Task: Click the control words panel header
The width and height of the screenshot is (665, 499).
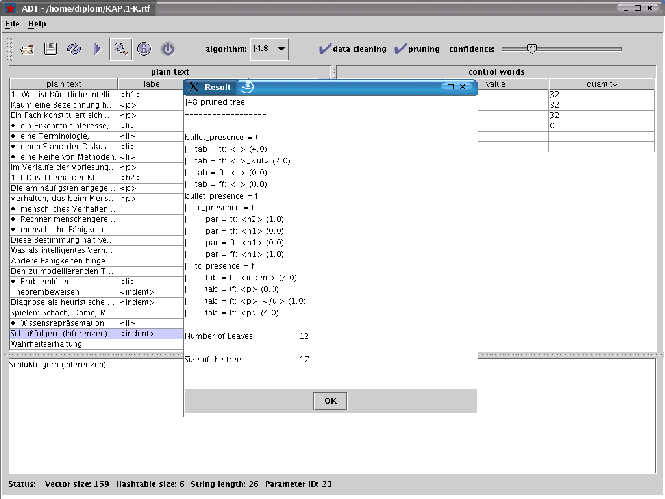Action: 496,72
